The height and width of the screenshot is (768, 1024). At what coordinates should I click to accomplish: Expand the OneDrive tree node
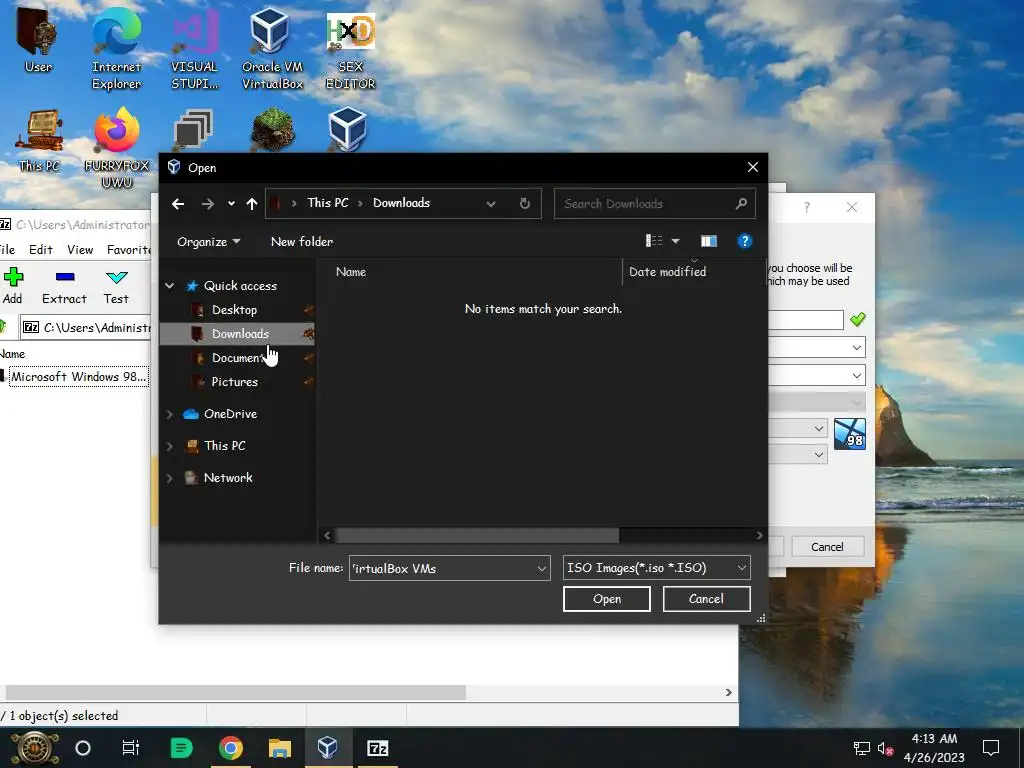coord(170,414)
